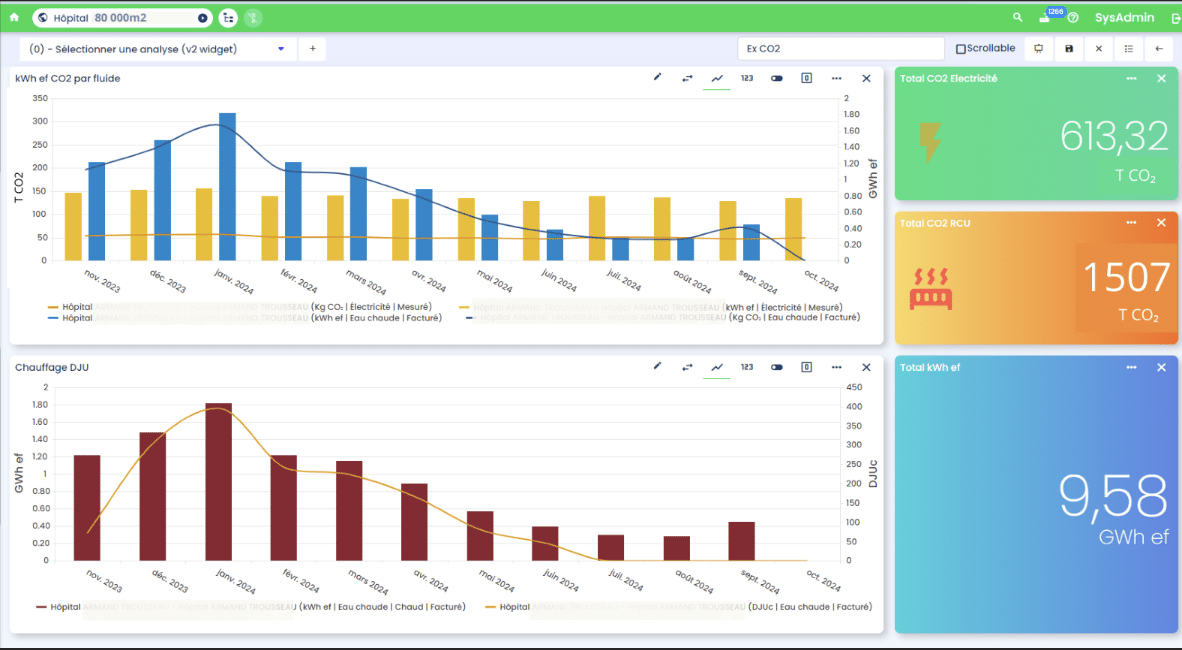Viewport: 1182px width, 650px height.
Task: Open the Sélectionner une analyse dropdown
Action: pos(281,48)
